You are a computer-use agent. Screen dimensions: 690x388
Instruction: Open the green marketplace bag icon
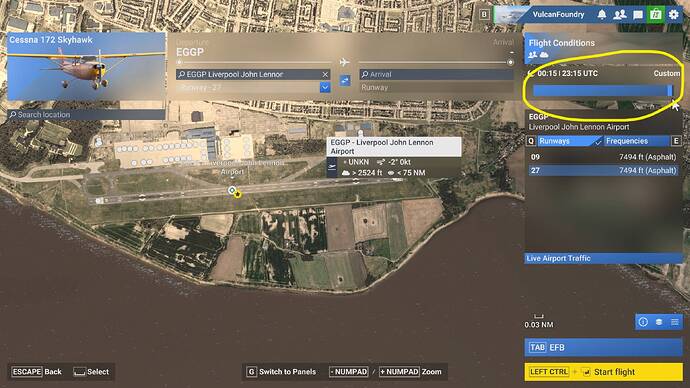pos(655,14)
